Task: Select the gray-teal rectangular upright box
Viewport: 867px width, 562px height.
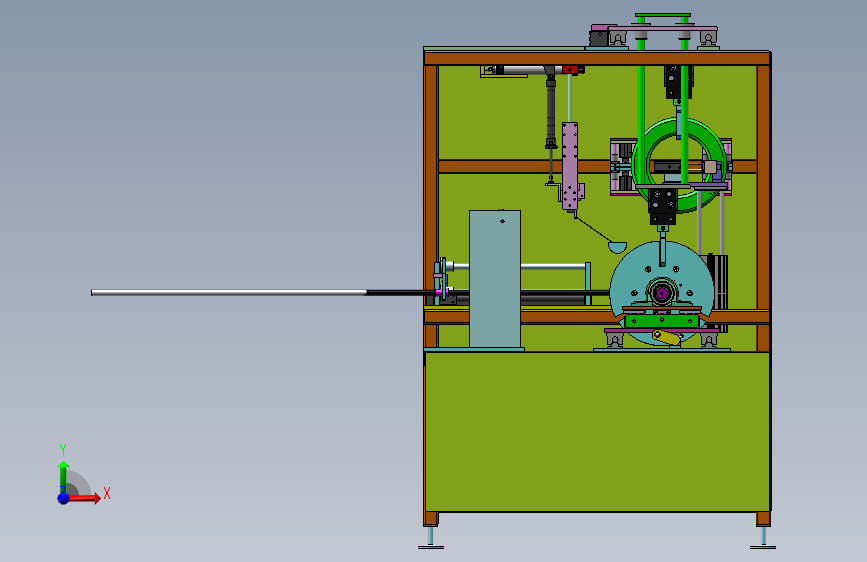Action: tap(495, 279)
